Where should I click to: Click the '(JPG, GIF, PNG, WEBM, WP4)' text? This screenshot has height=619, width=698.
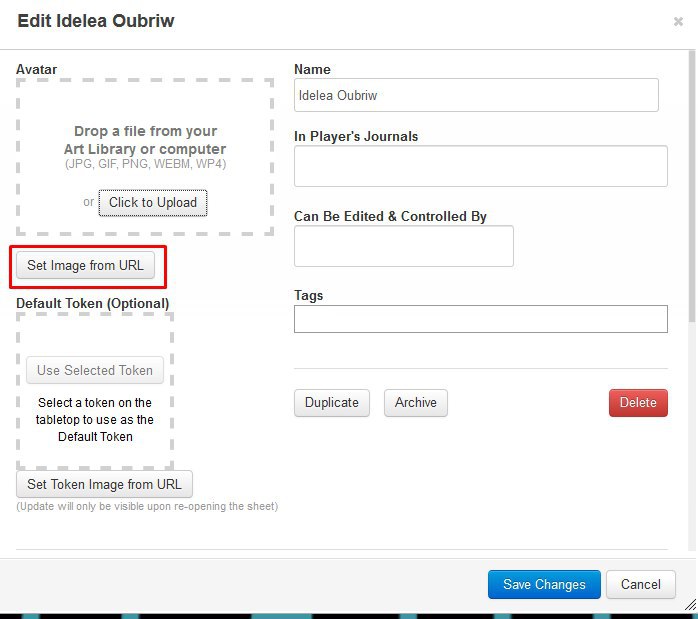[x=146, y=164]
